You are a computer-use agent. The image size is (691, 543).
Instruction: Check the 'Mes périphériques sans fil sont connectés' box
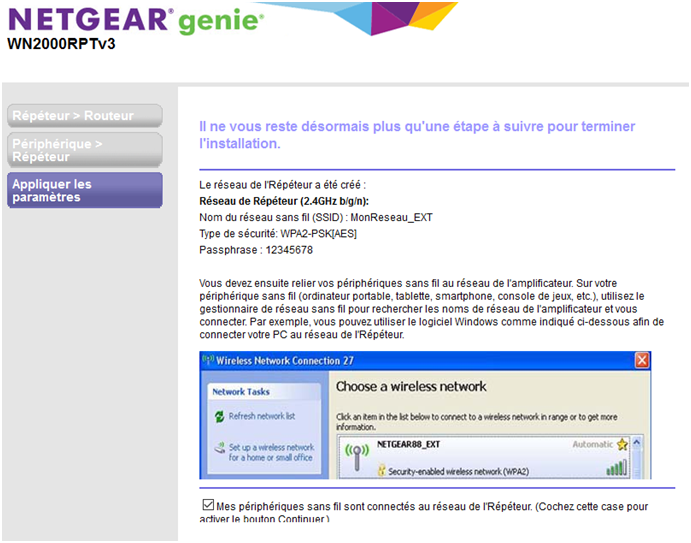tap(208, 505)
